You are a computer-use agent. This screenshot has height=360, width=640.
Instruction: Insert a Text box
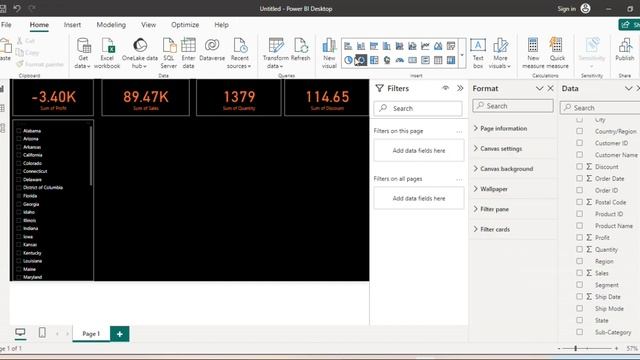pyautogui.click(x=478, y=53)
